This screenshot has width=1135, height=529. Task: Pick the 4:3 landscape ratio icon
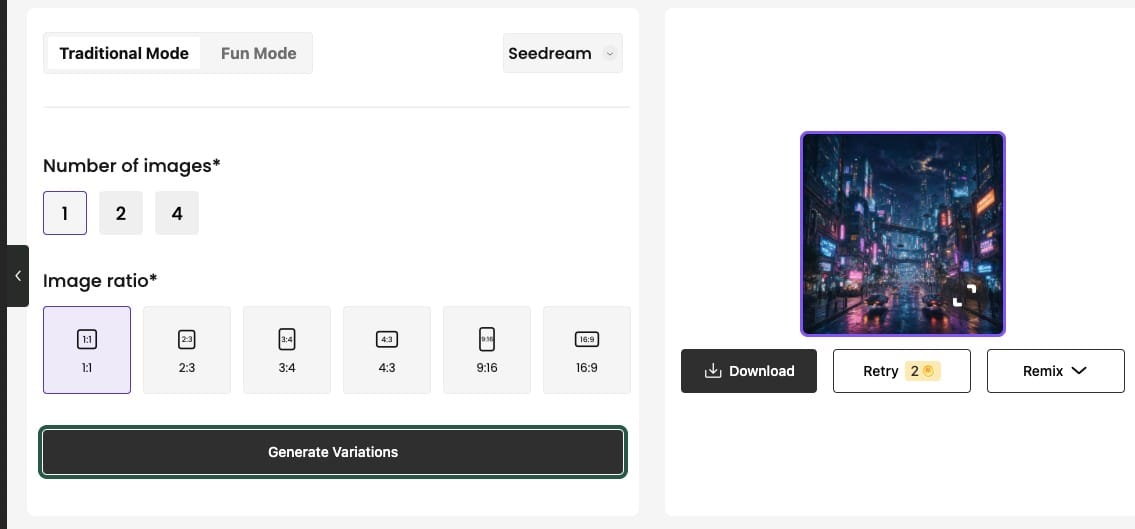(x=387, y=339)
